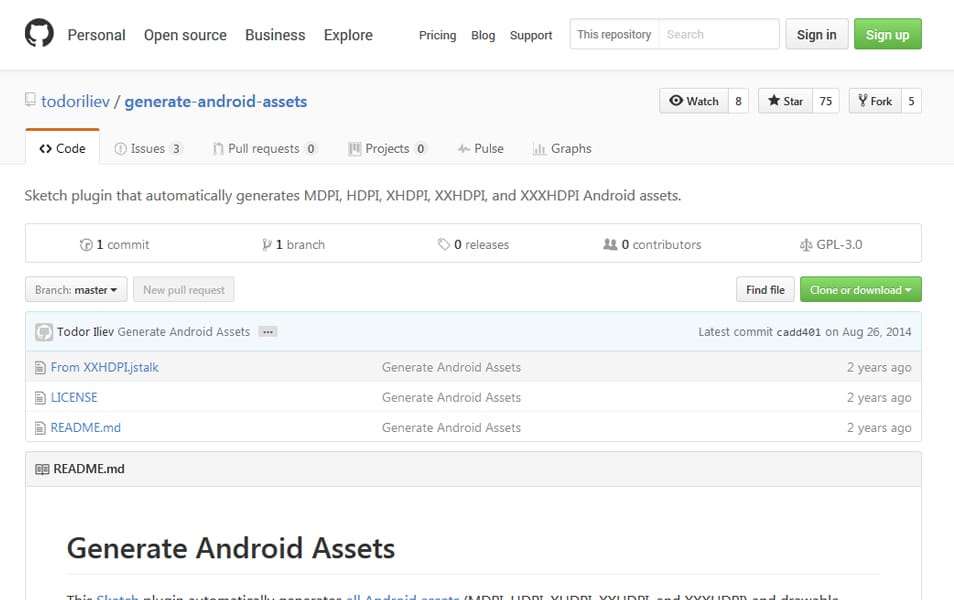Click the repository description text

pyautogui.click(x=353, y=195)
